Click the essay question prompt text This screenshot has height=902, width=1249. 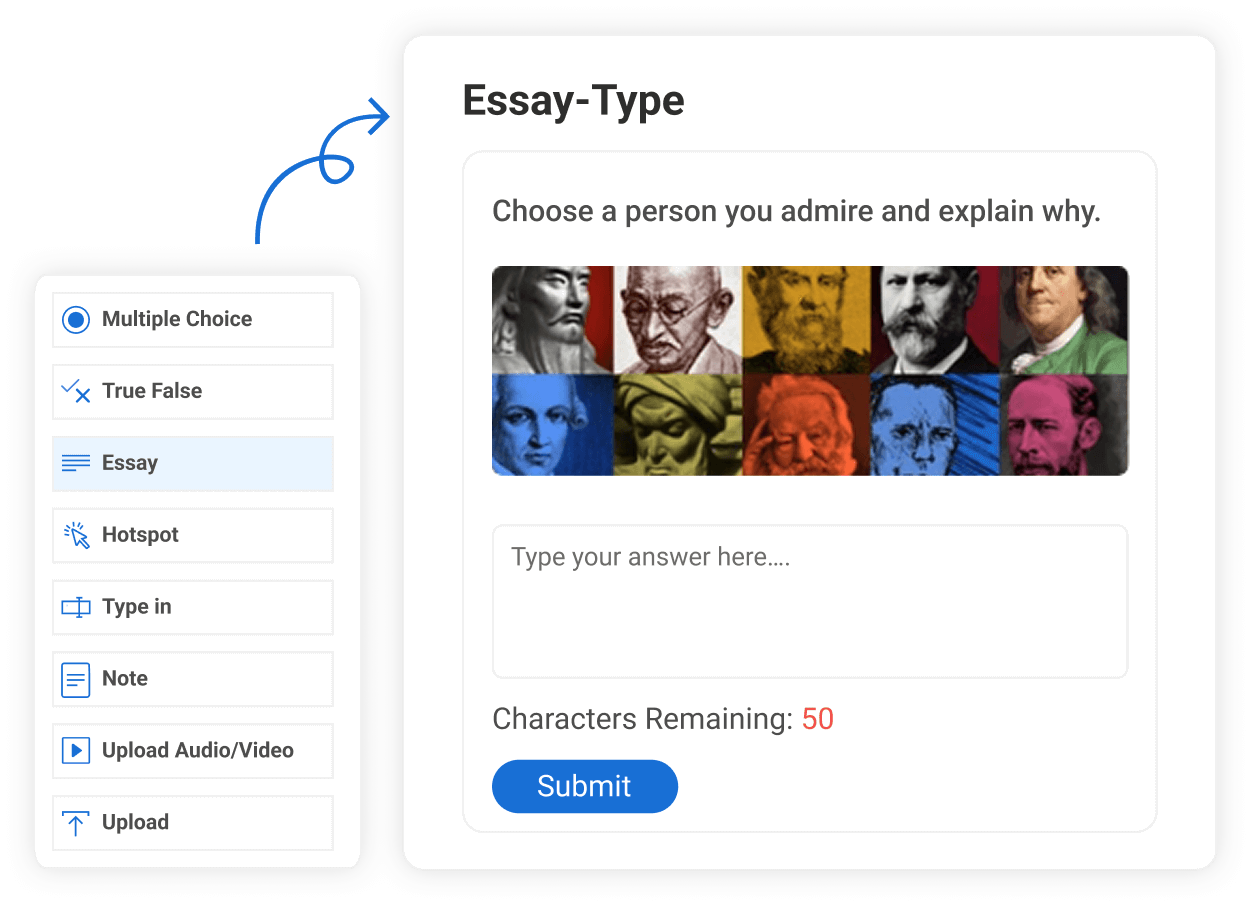tap(796, 212)
